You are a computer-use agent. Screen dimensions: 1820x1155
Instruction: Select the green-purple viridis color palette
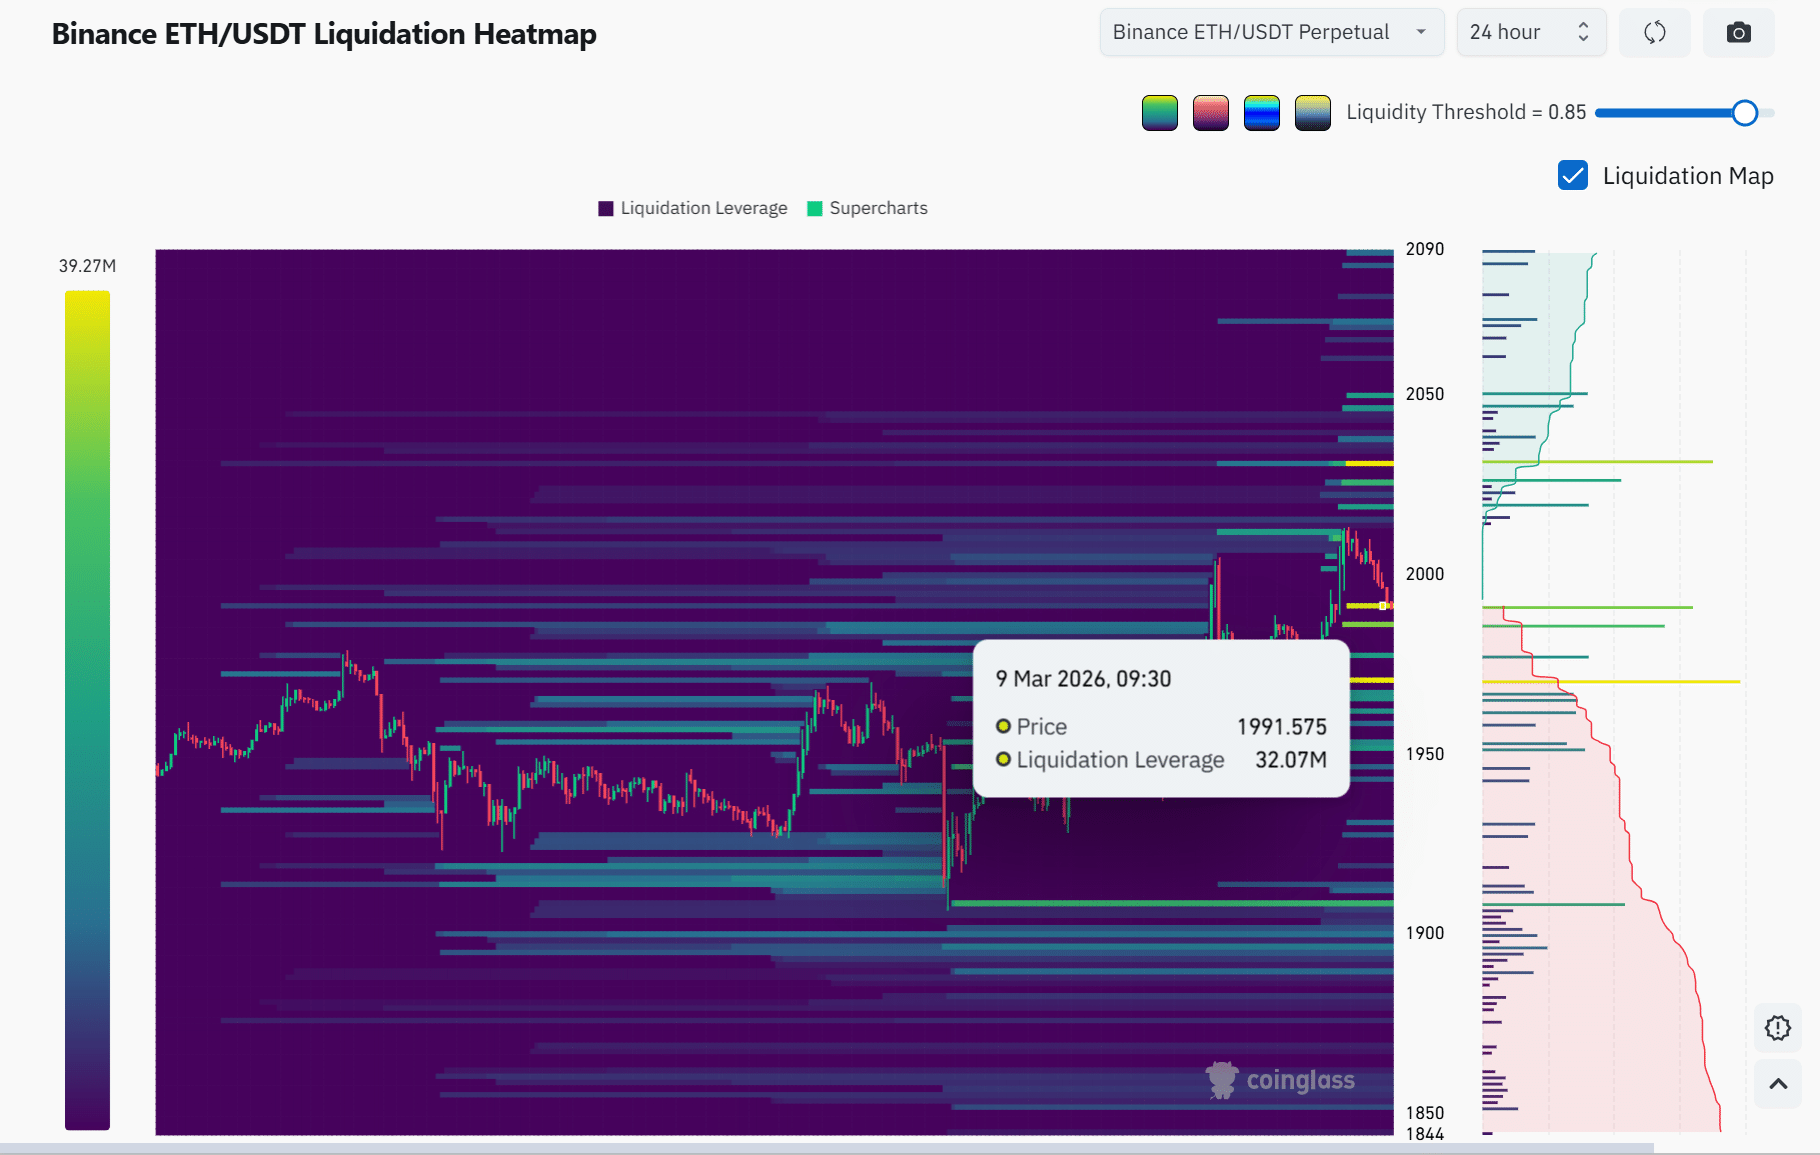[1159, 112]
